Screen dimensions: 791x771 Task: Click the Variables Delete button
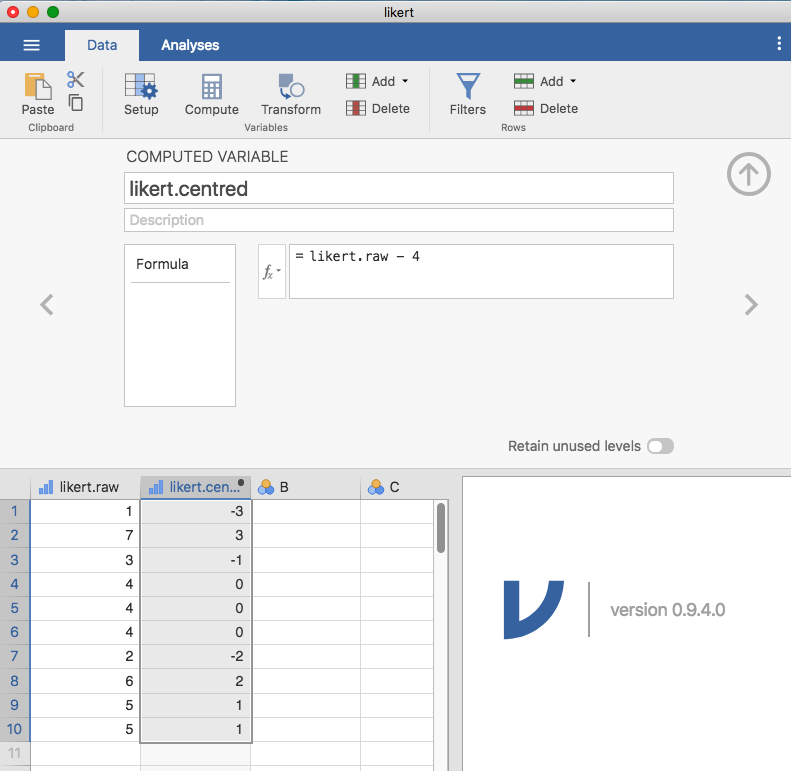(x=377, y=108)
